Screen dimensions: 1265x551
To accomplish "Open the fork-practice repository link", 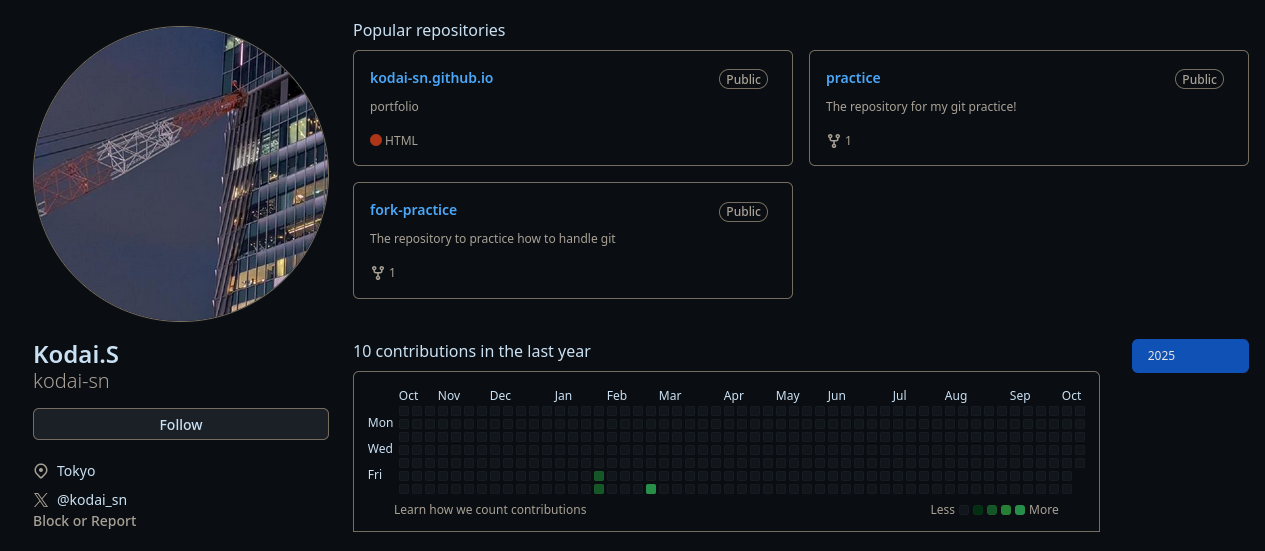I will click(413, 210).
